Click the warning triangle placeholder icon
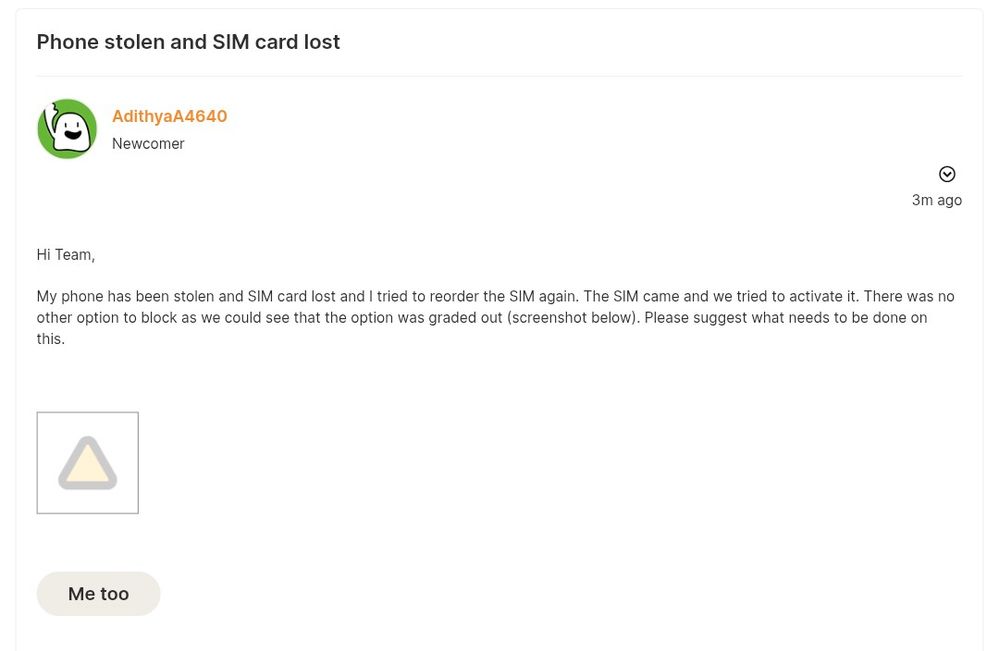This screenshot has height=651, width=999. 87,464
